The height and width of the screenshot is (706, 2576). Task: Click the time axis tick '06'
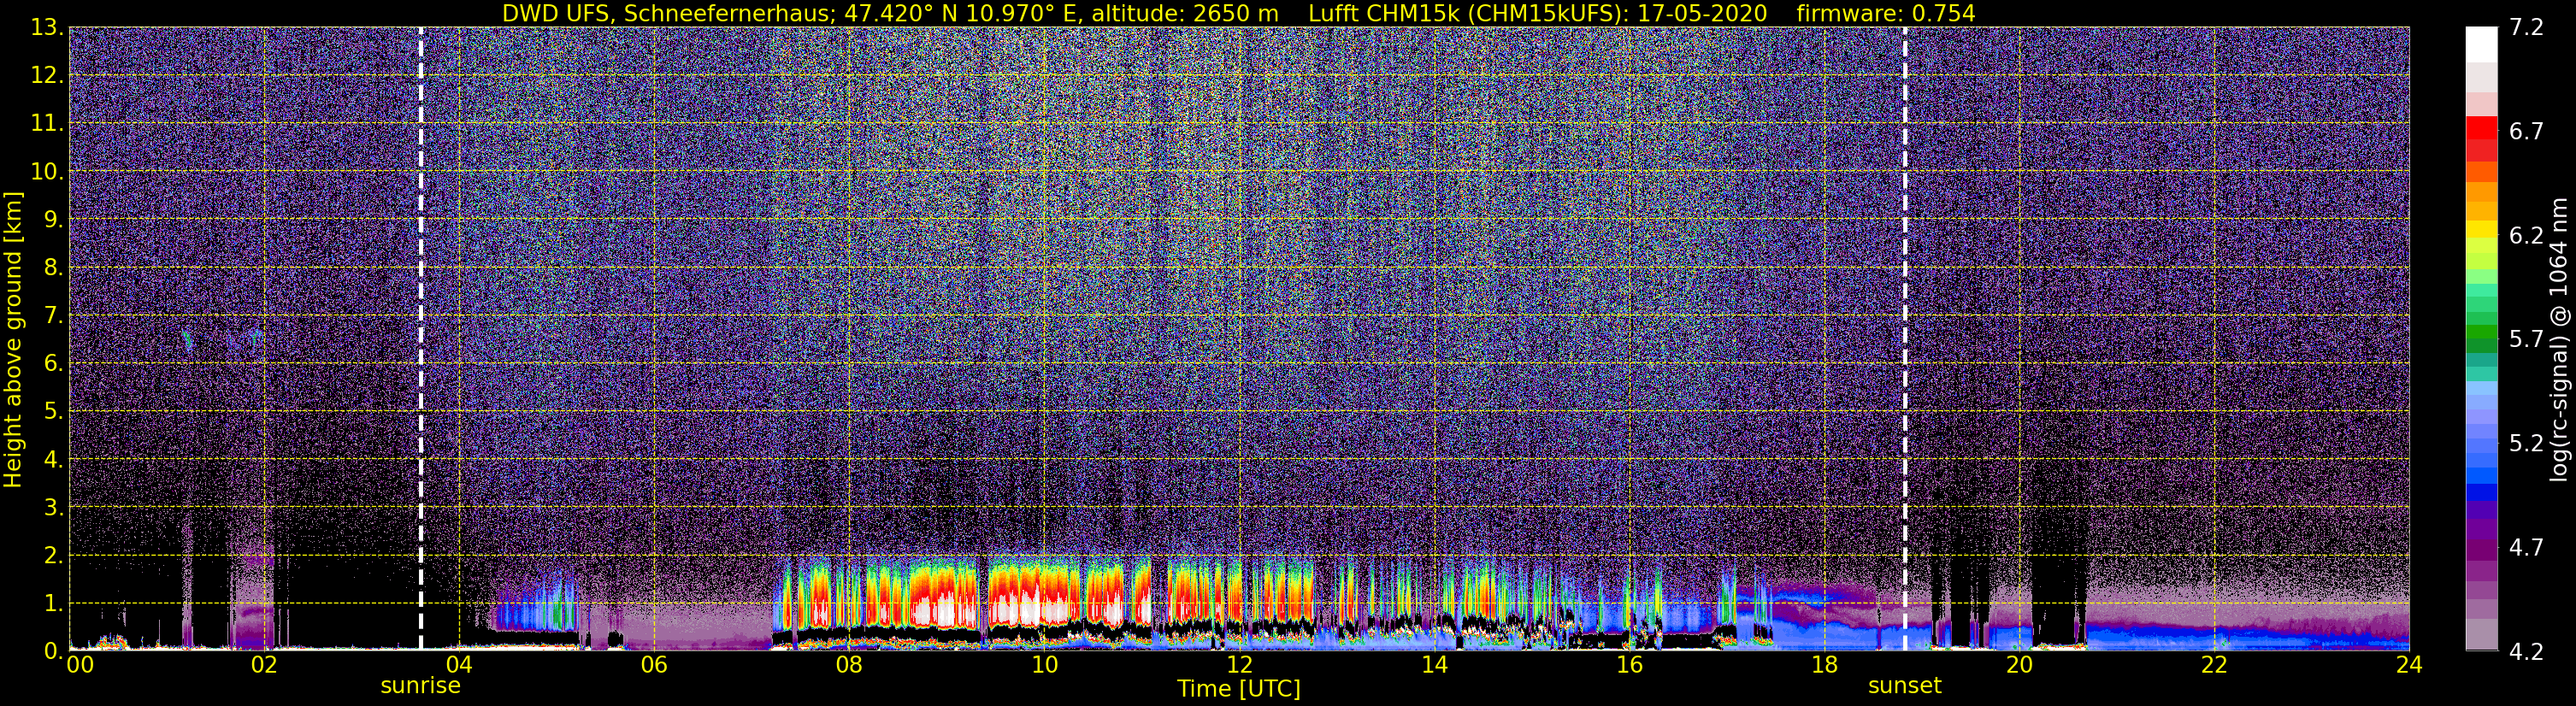coord(654,665)
